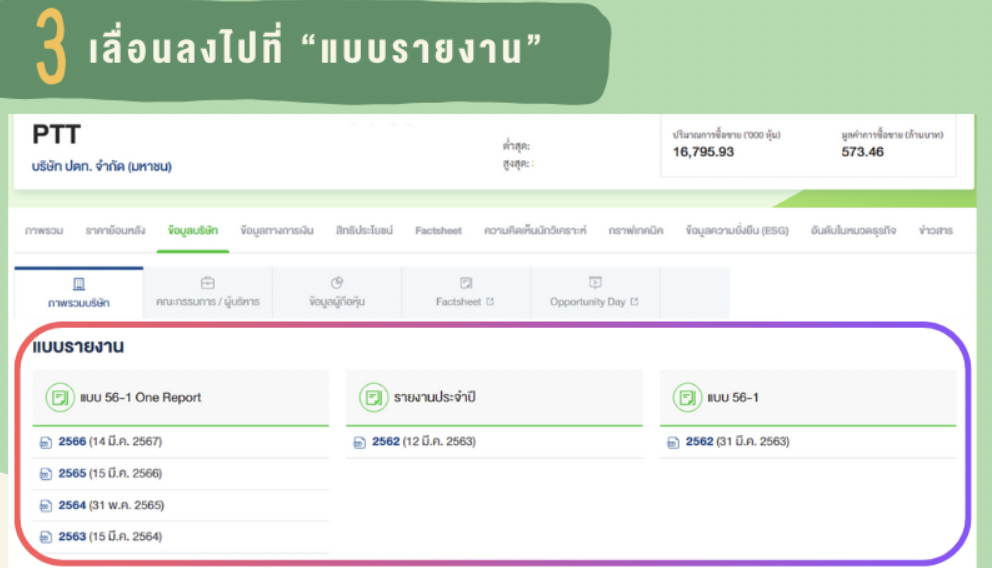The image size is (992, 568).
Task: Click the รายงานประจำปี header icon
Action: 373,398
